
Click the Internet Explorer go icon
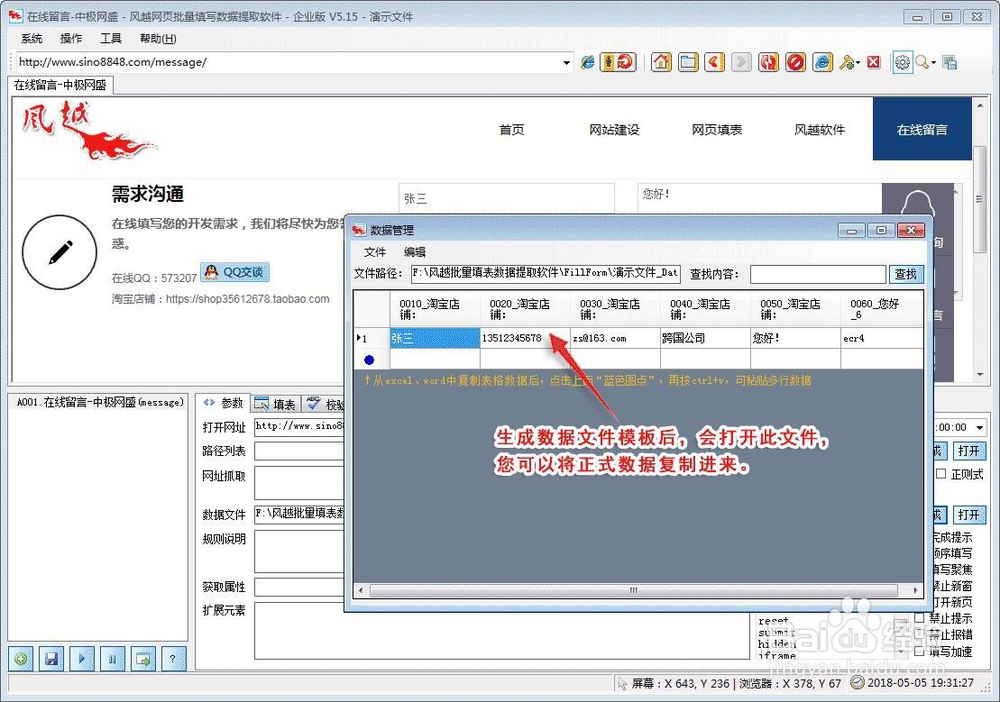coord(587,62)
